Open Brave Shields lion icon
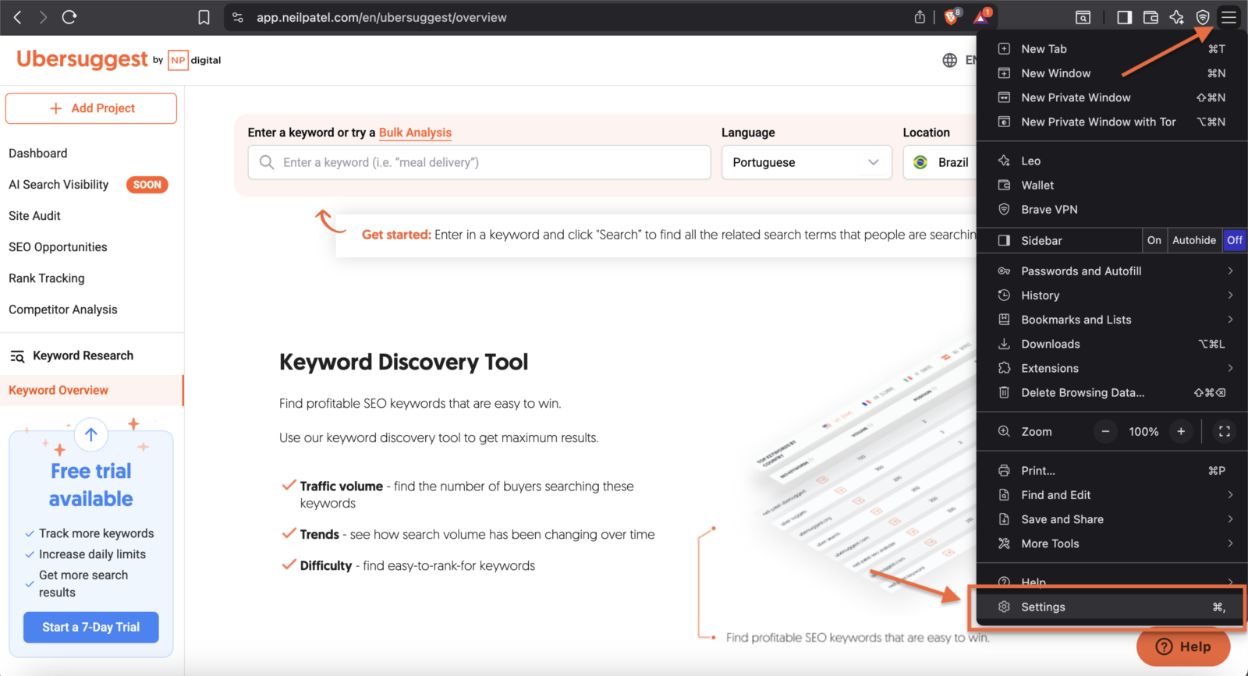Viewport: 1248px width, 676px height. tap(950, 16)
